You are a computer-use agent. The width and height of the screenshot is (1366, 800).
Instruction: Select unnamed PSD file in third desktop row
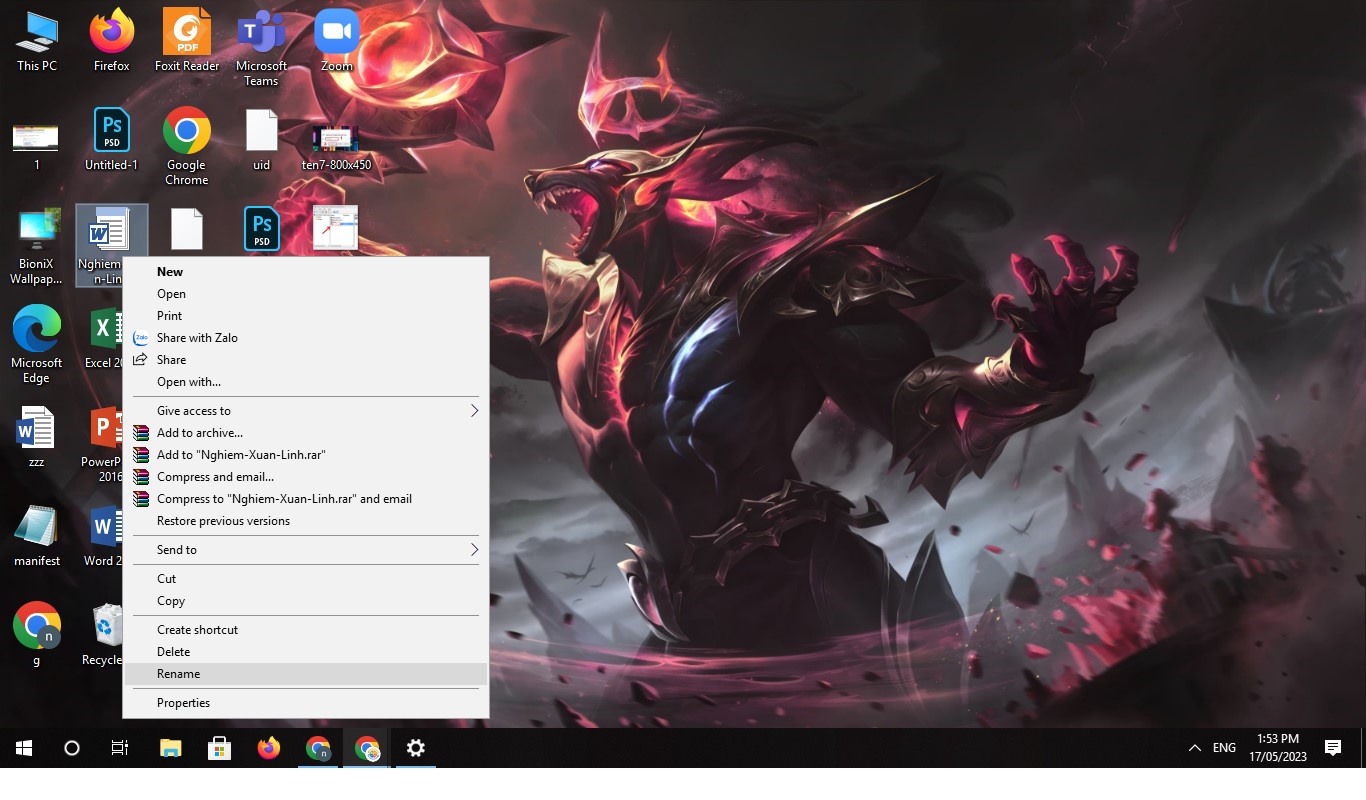click(262, 229)
